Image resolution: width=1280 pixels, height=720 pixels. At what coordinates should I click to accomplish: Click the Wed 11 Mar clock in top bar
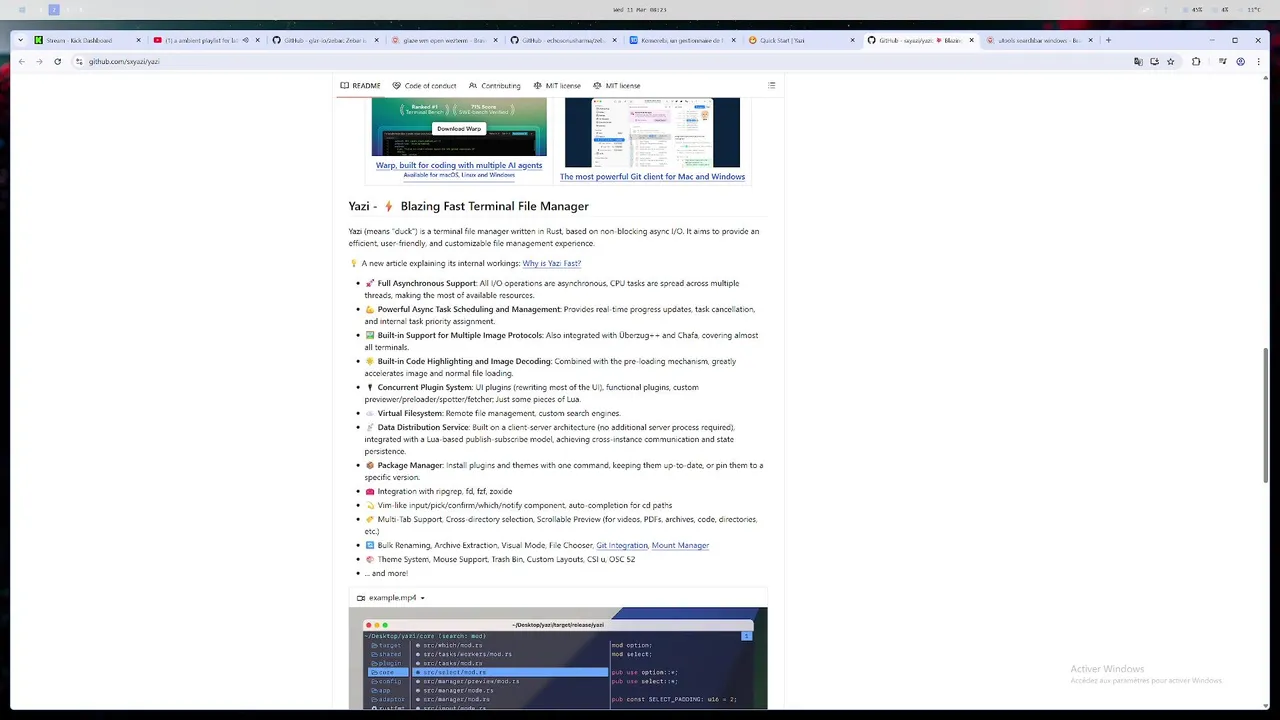tap(640, 10)
